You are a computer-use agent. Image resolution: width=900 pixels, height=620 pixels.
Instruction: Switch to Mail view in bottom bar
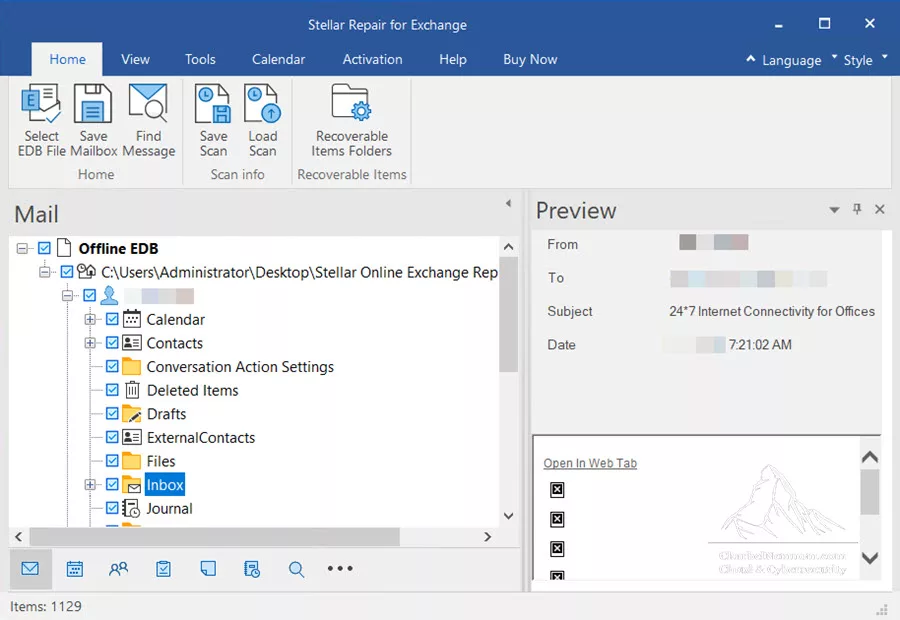coord(30,569)
